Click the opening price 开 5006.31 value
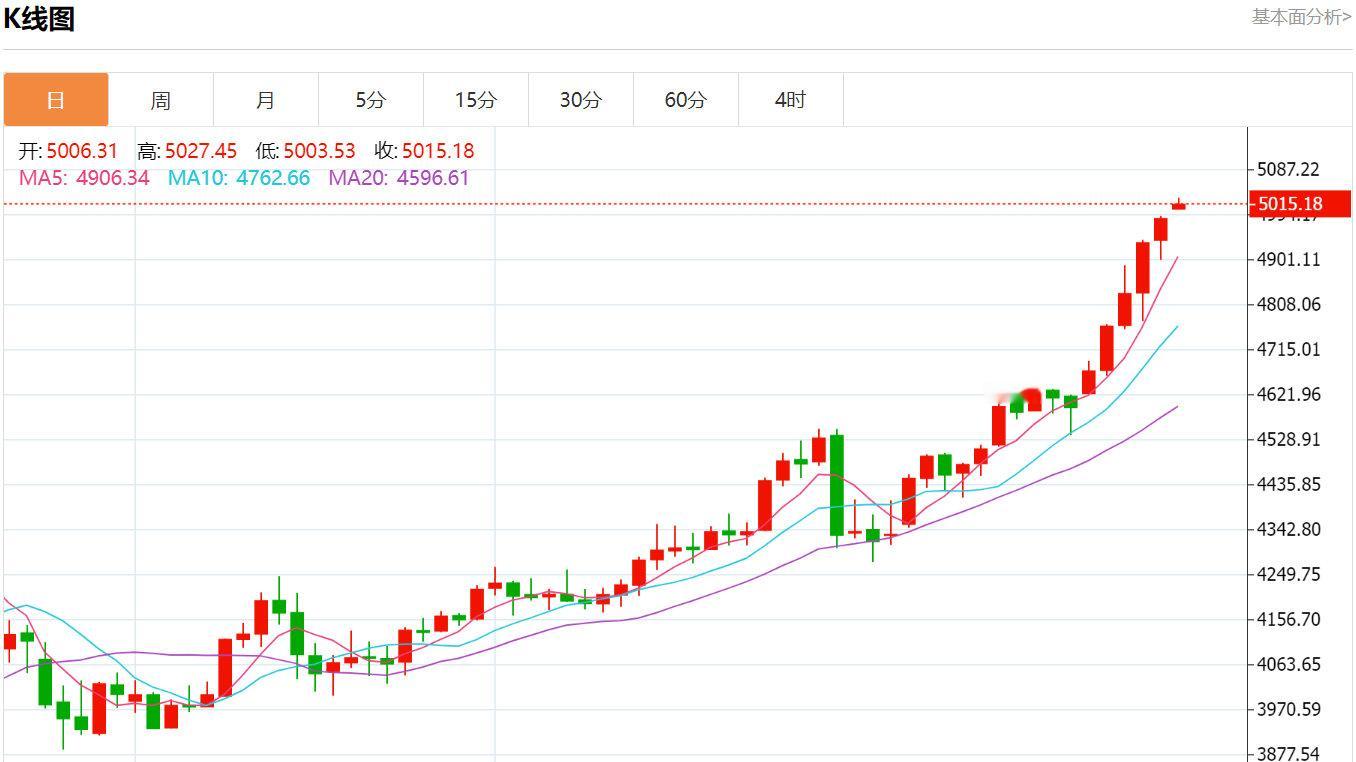Image resolution: width=1356 pixels, height=762 pixels. (68, 151)
